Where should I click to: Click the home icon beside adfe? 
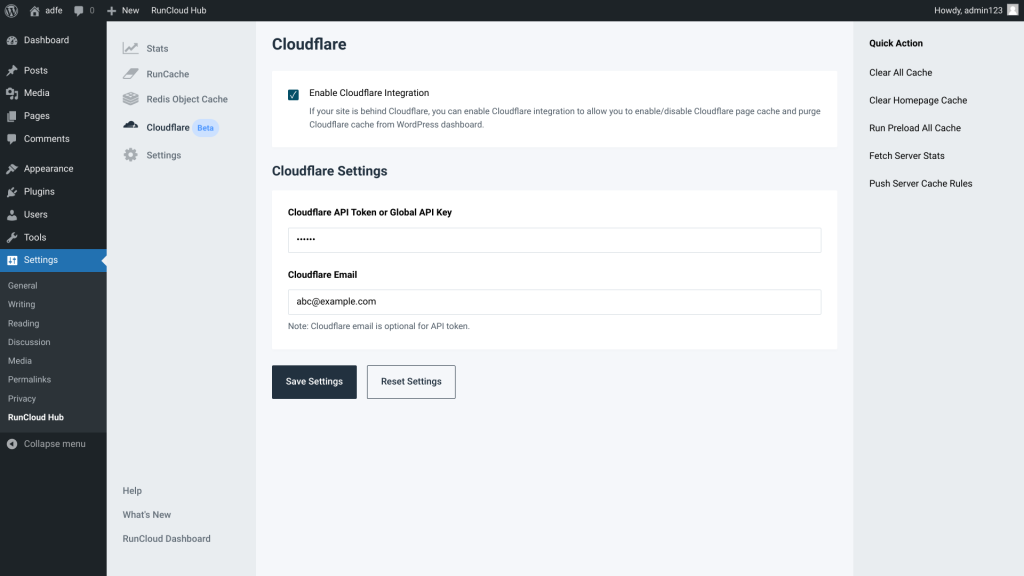coord(35,10)
